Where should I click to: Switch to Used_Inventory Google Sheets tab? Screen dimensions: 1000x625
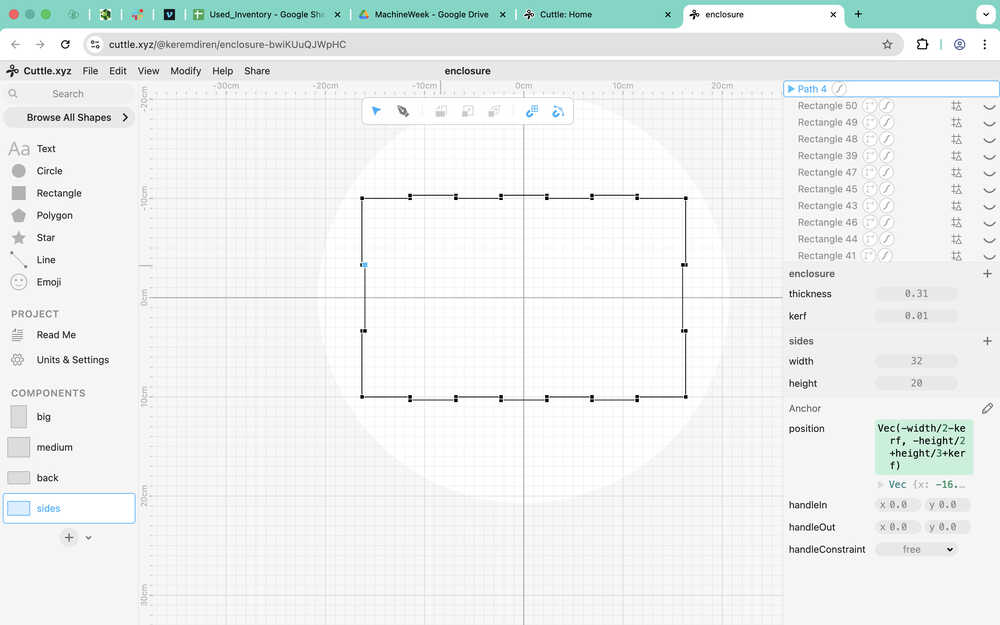(x=267, y=14)
